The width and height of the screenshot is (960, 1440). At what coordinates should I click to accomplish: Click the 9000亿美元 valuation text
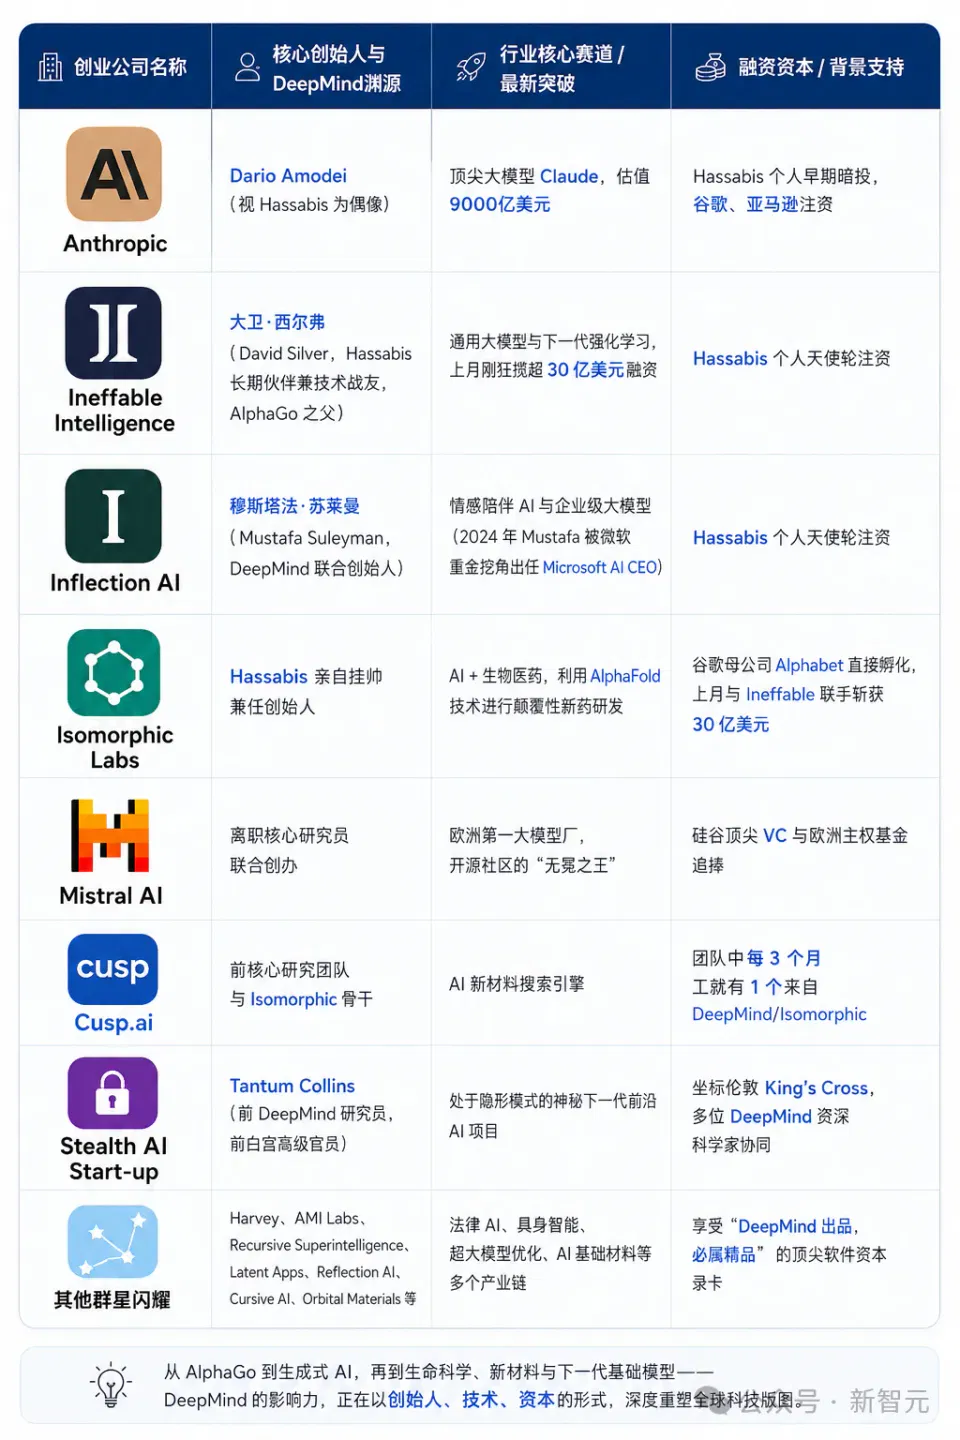pyautogui.click(x=500, y=204)
